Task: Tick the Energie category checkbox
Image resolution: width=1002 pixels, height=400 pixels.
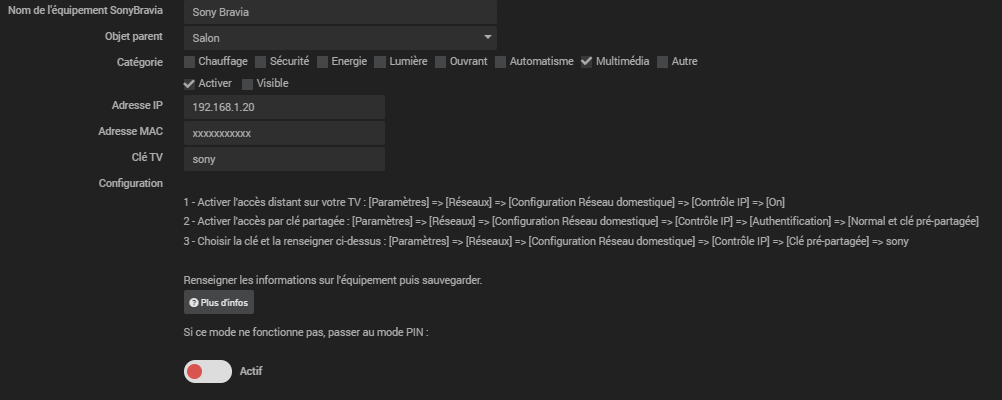Action: click(x=323, y=62)
